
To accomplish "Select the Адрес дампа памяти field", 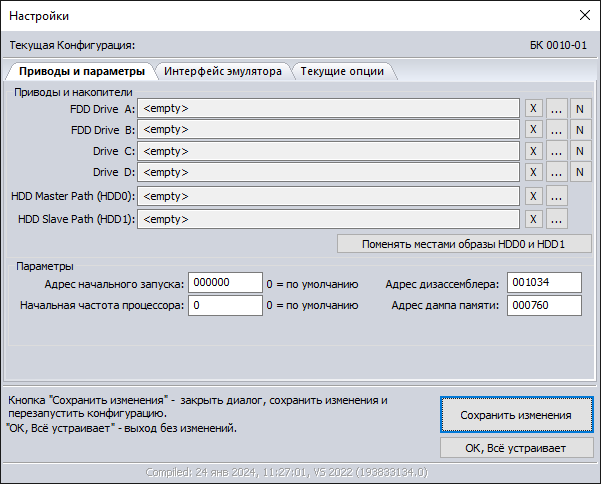I will (x=544, y=305).
